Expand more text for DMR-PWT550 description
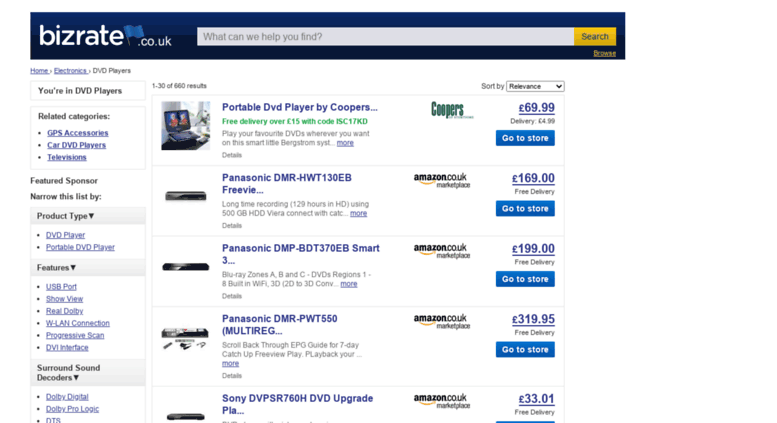777x423 pixels. pos(230,364)
